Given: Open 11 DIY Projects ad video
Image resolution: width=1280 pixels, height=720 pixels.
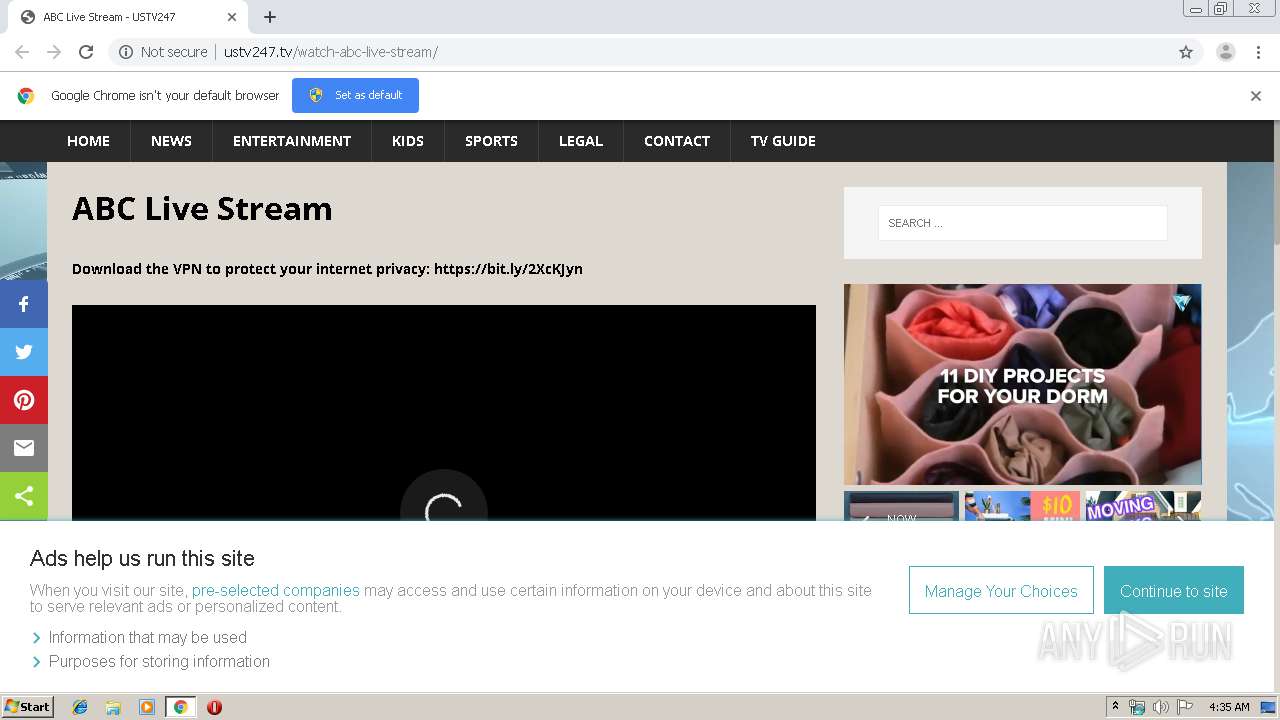Looking at the screenshot, I should pyautogui.click(x=1022, y=385).
